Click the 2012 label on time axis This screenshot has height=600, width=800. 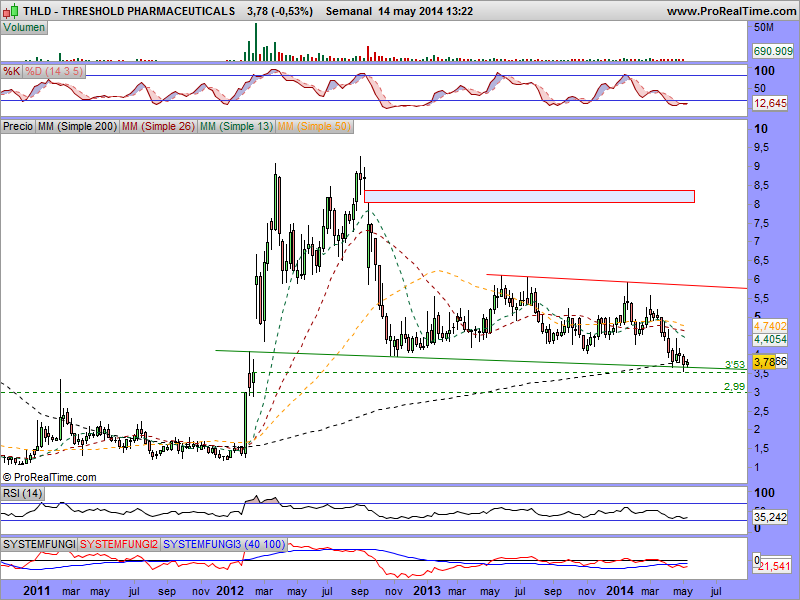pos(230,591)
